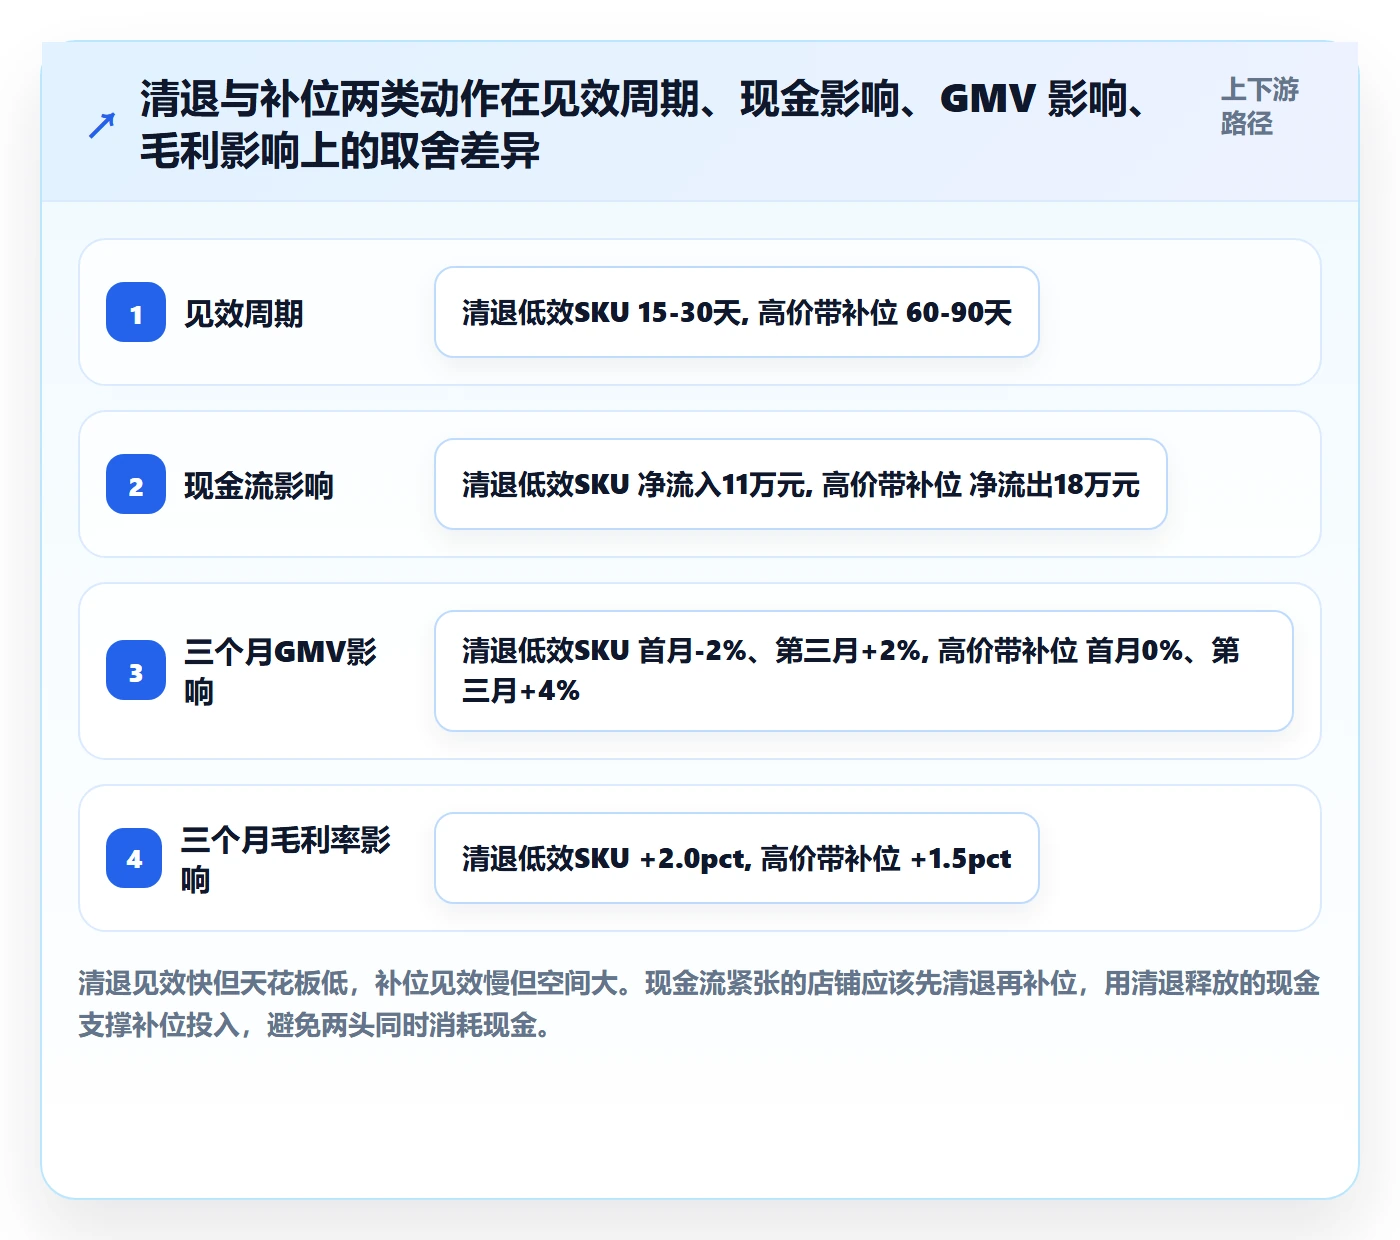Image resolution: width=1400 pixels, height=1240 pixels.
Task: Click the number 4 badge
Action: [134, 858]
